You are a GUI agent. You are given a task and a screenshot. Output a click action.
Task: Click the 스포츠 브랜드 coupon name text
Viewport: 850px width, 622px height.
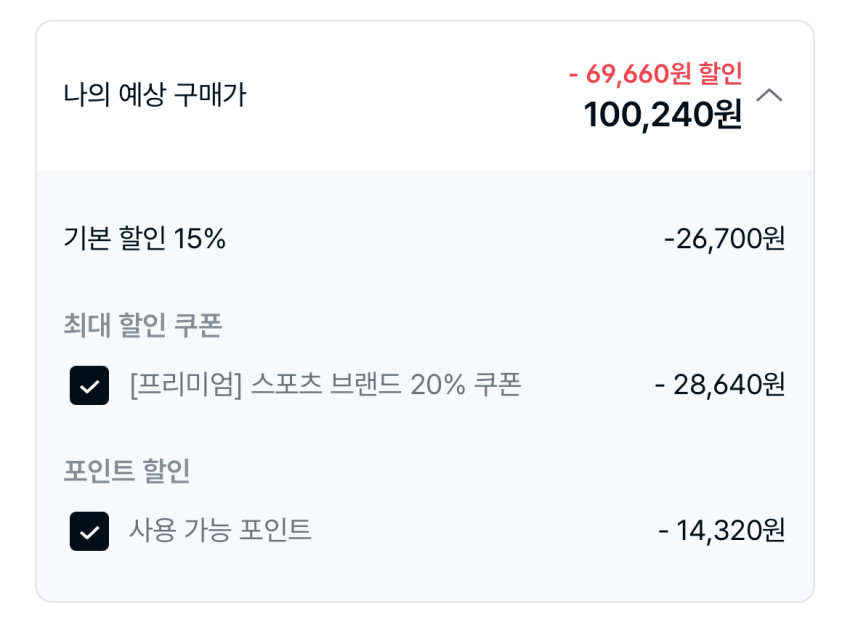(326, 385)
